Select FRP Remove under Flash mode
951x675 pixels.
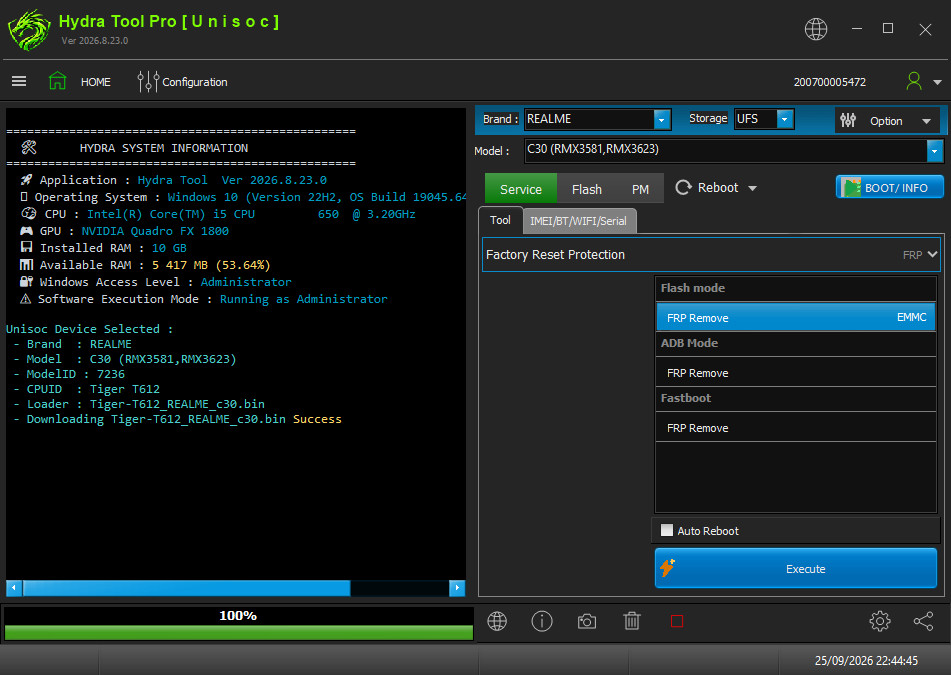(796, 317)
